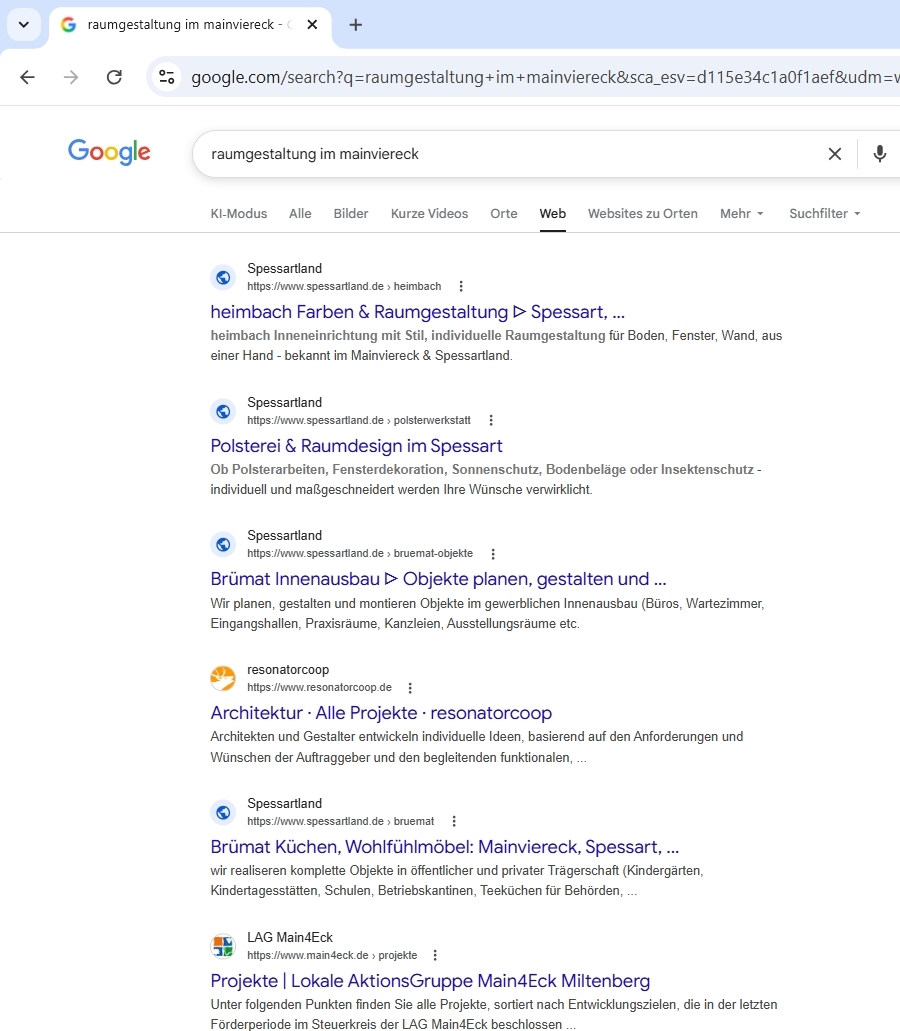
Task: Expand the Mehr dropdown
Action: (x=742, y=213)
